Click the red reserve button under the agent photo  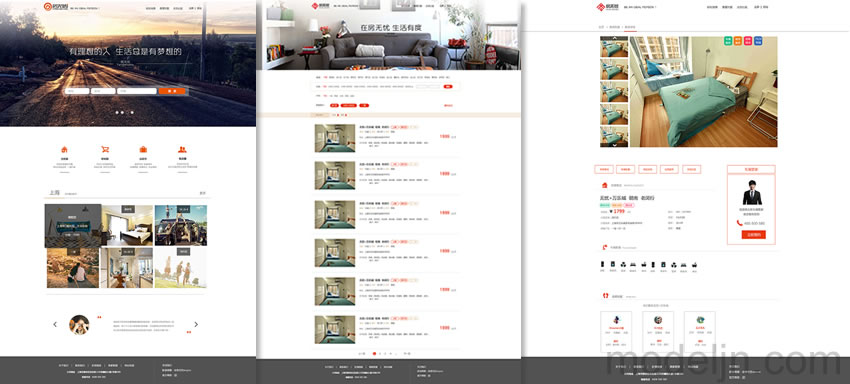click(x=754, y=235)
